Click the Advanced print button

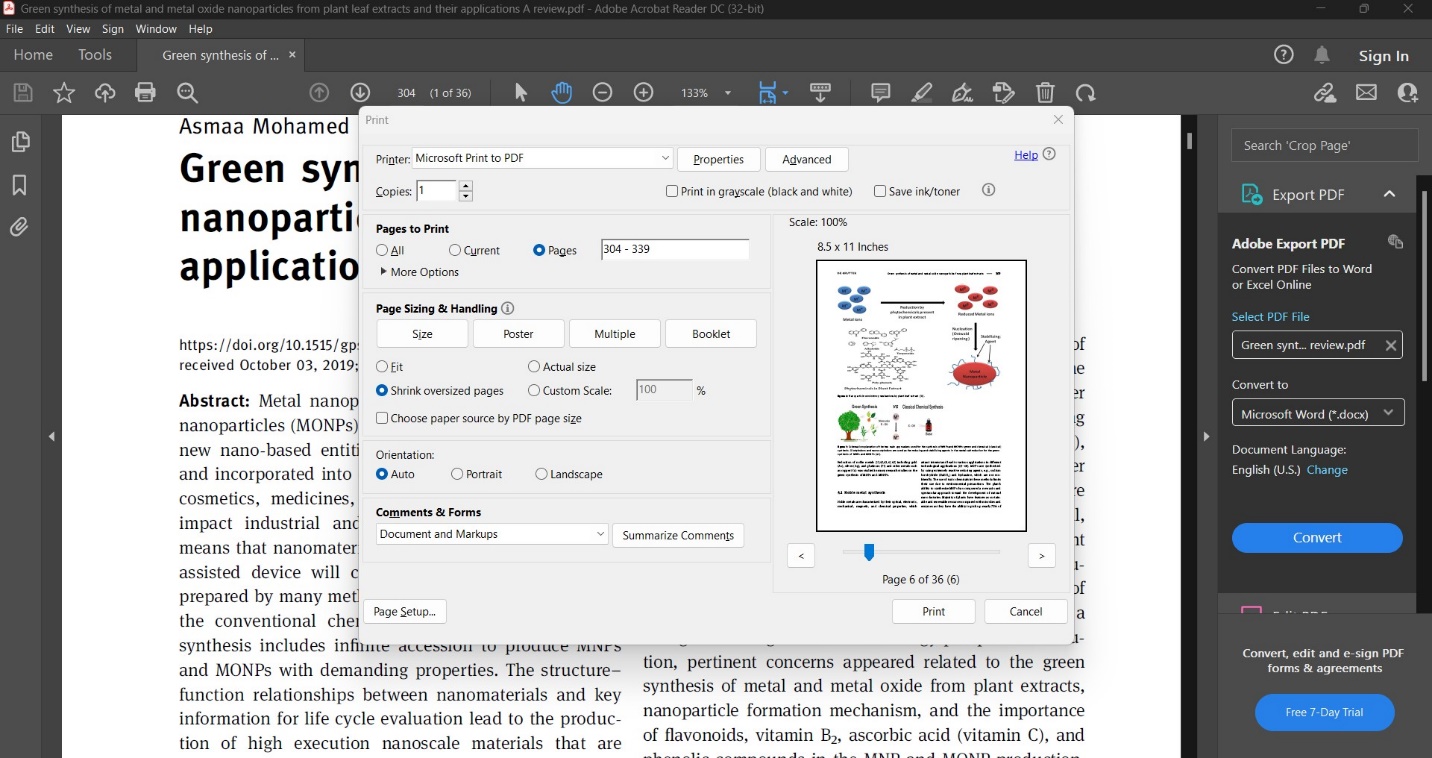[x=807, y=159]
